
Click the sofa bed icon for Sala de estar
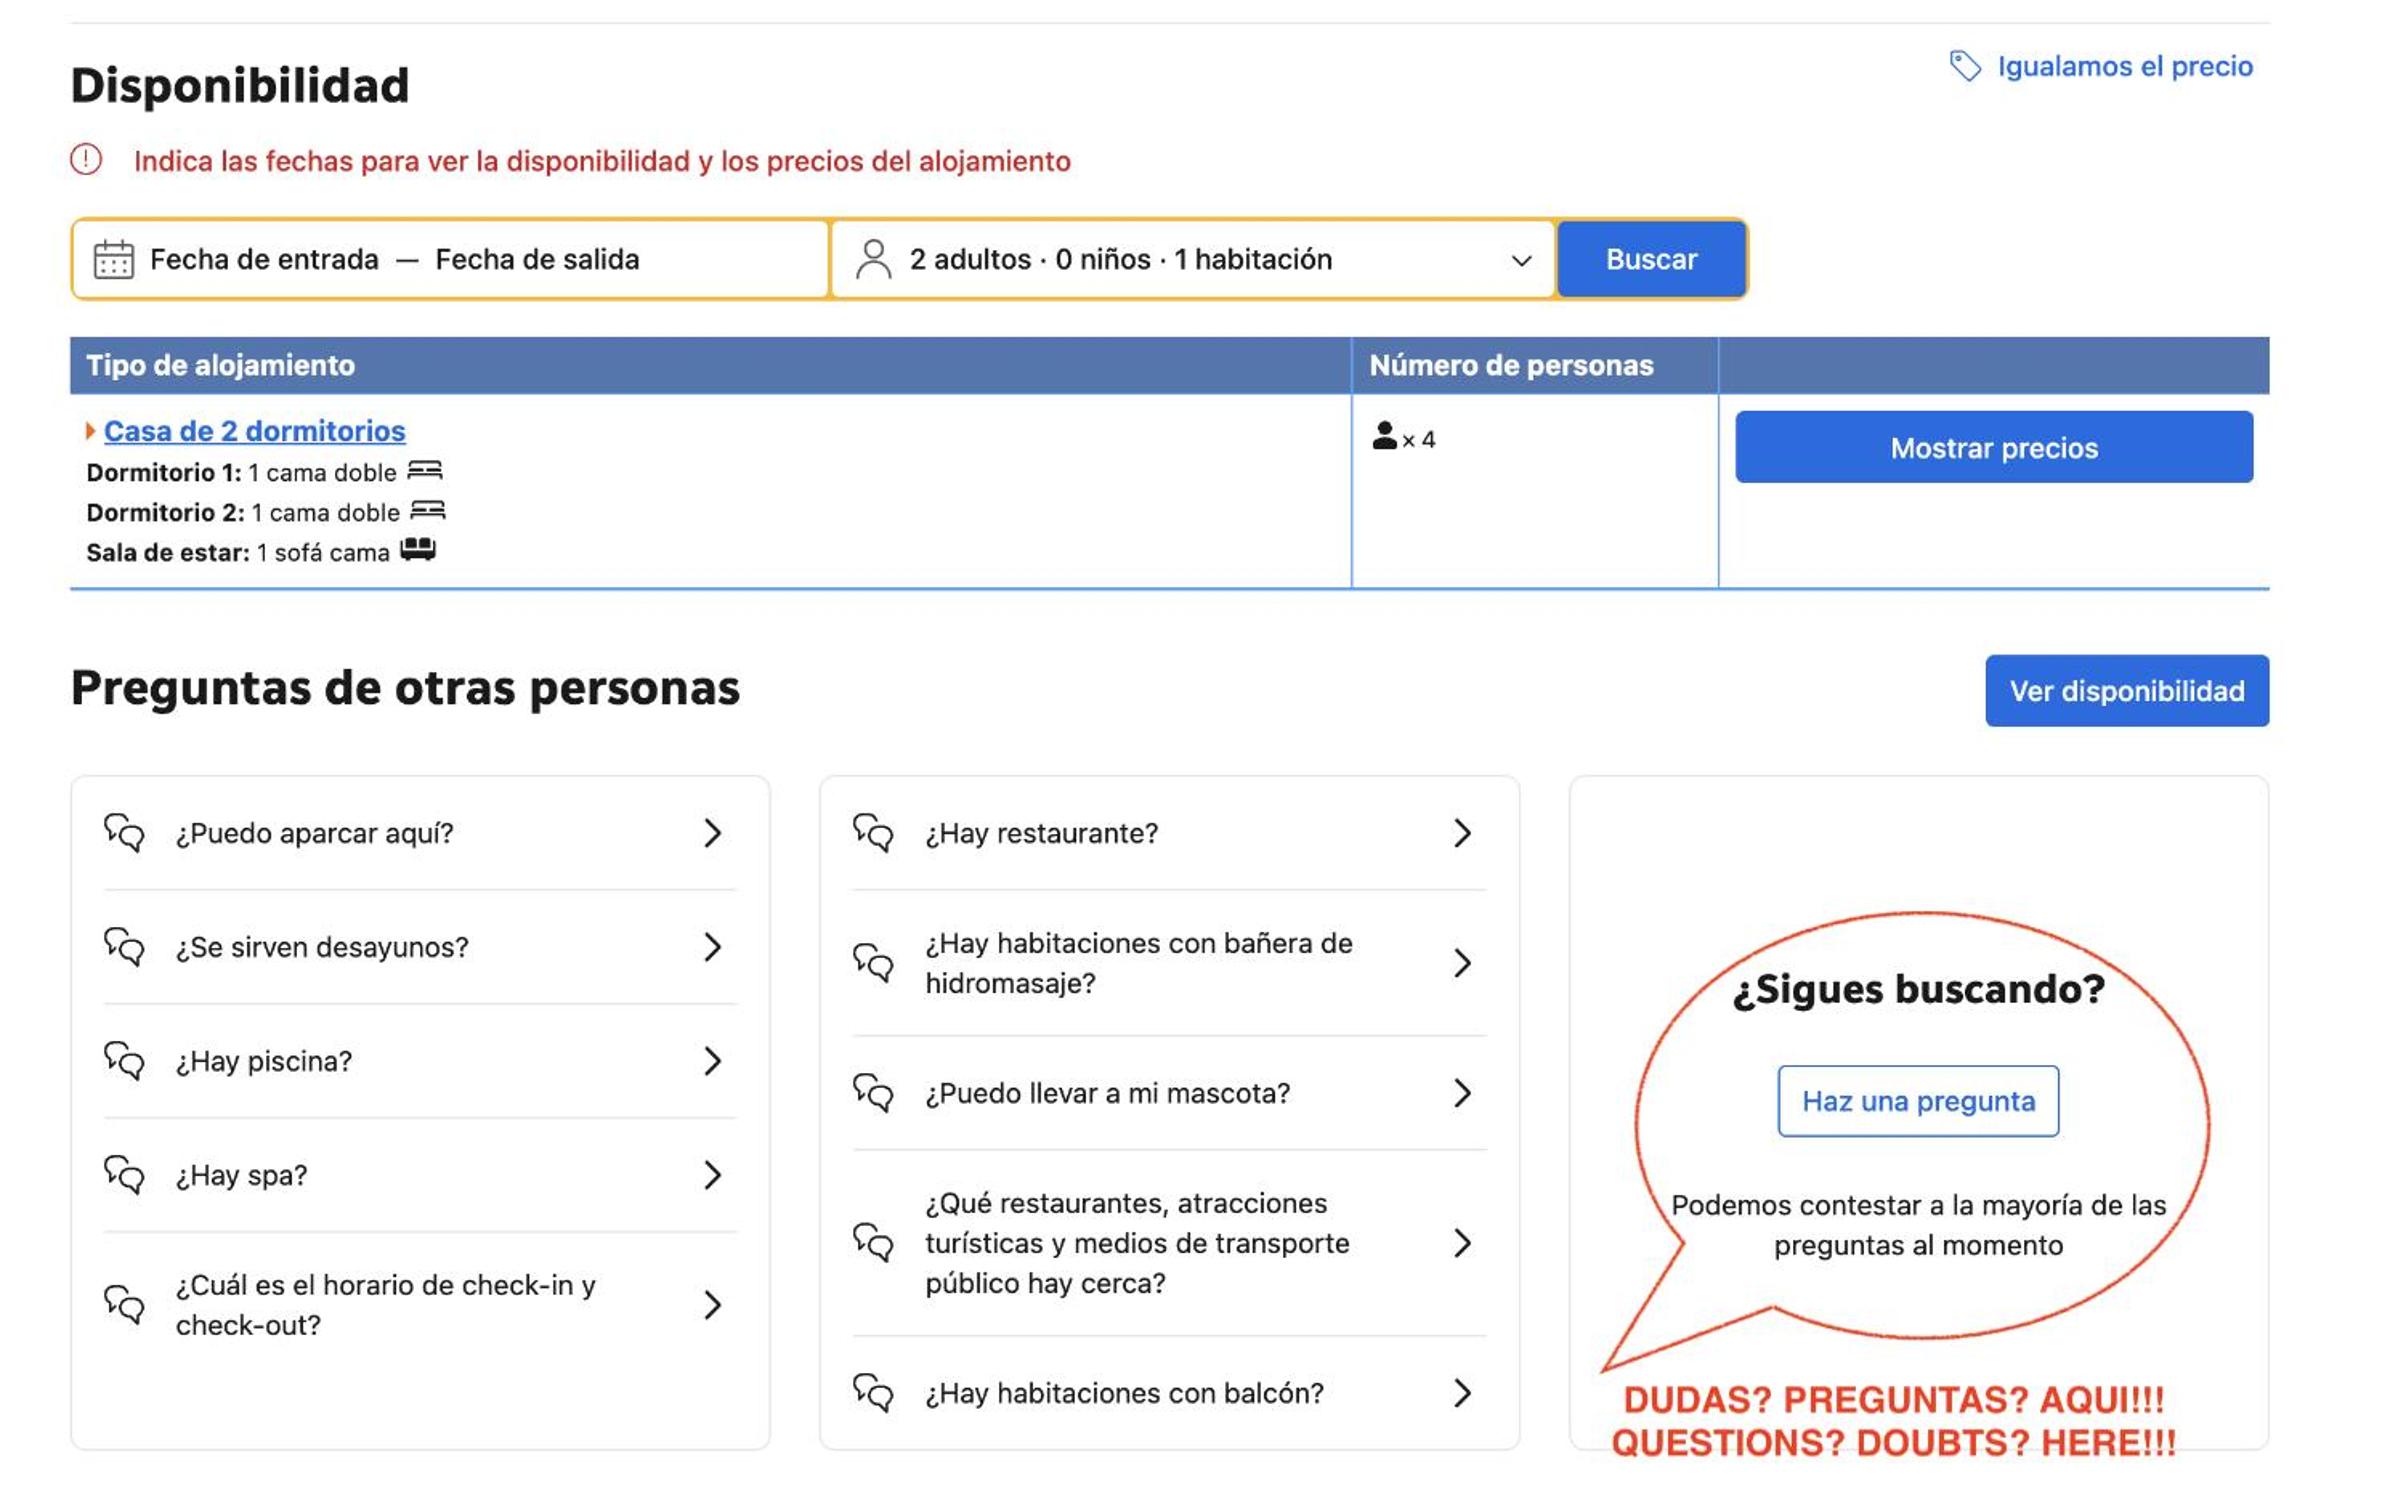418,550
